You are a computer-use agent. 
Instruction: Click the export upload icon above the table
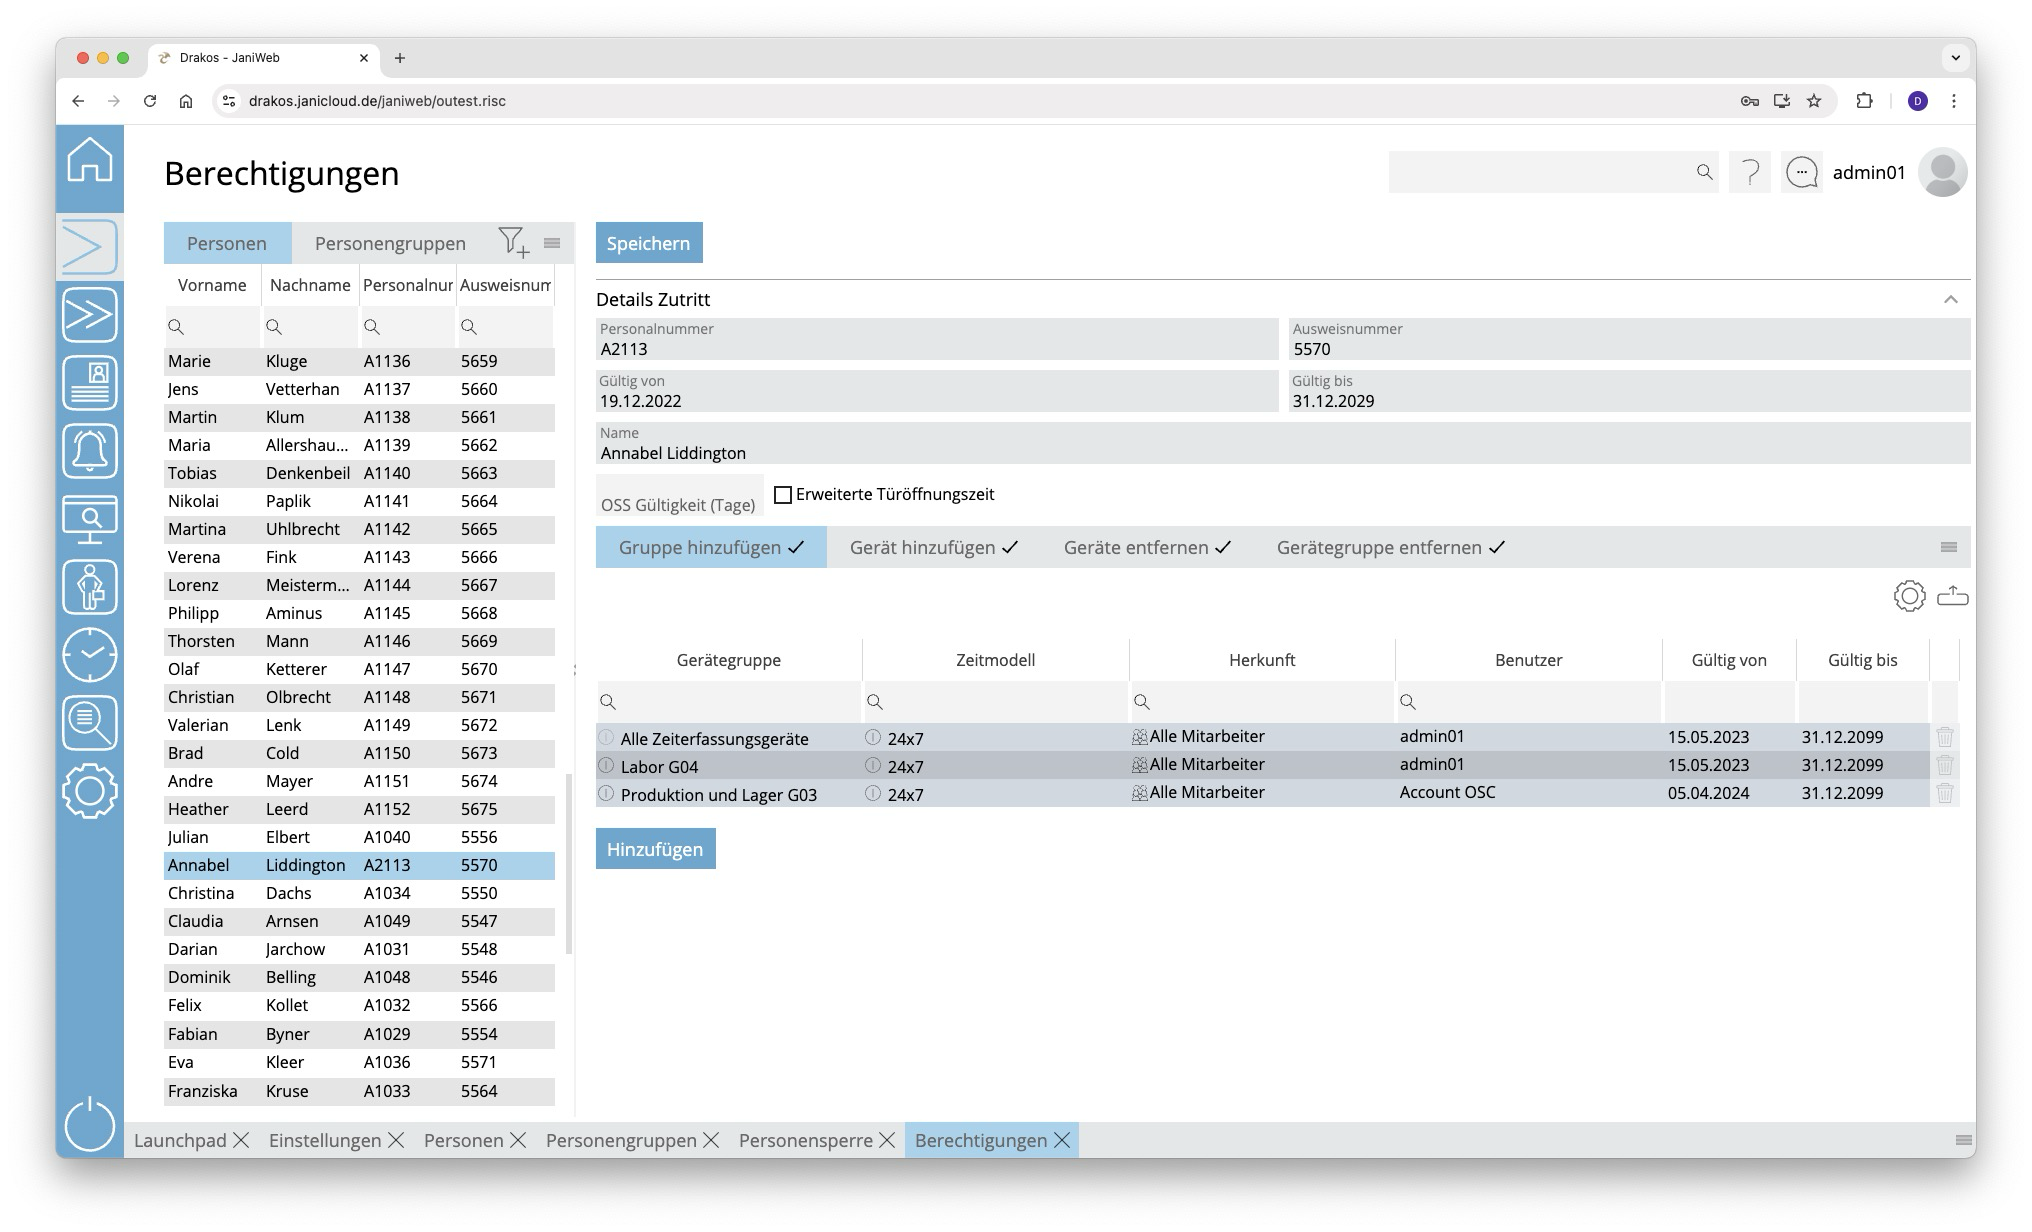click(x=1952, y=597)
